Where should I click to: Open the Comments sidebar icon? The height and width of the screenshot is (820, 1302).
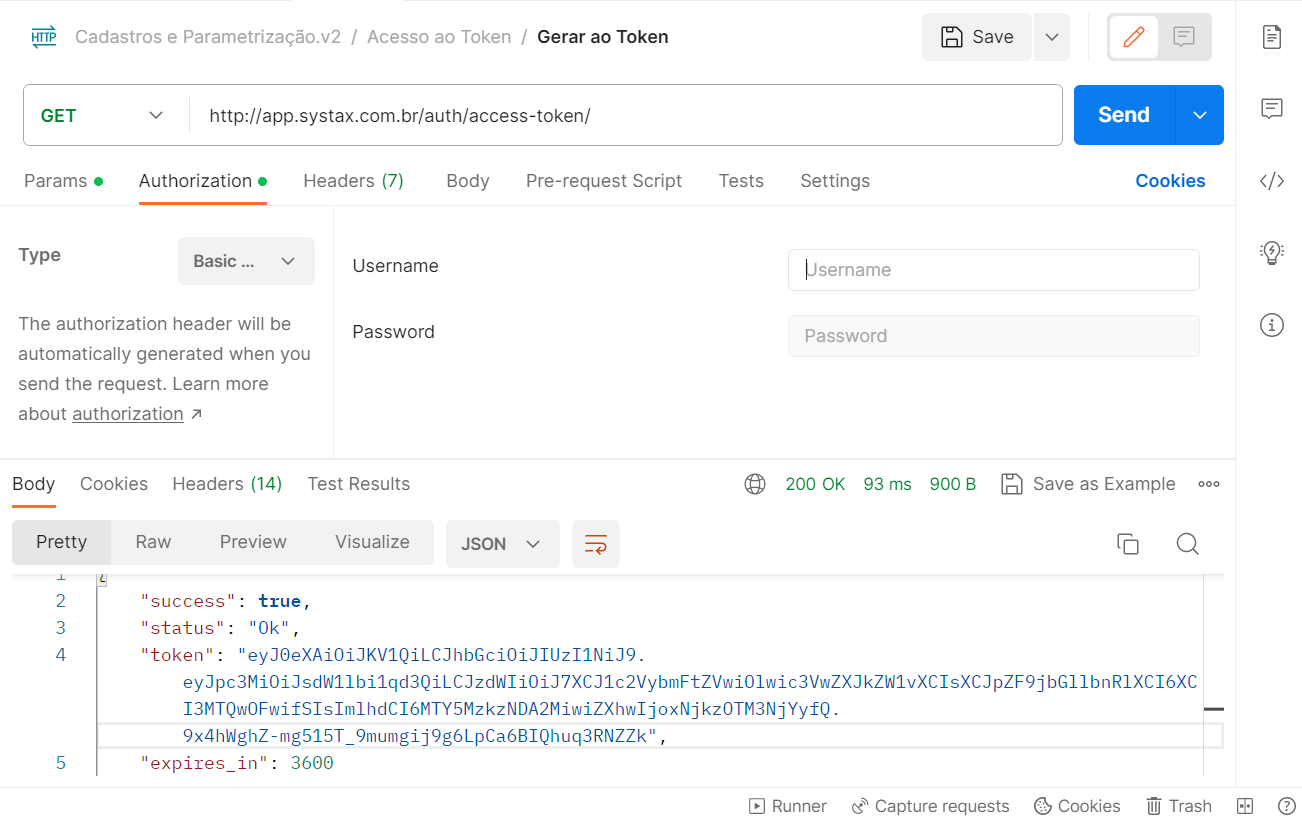[1272, 109]
